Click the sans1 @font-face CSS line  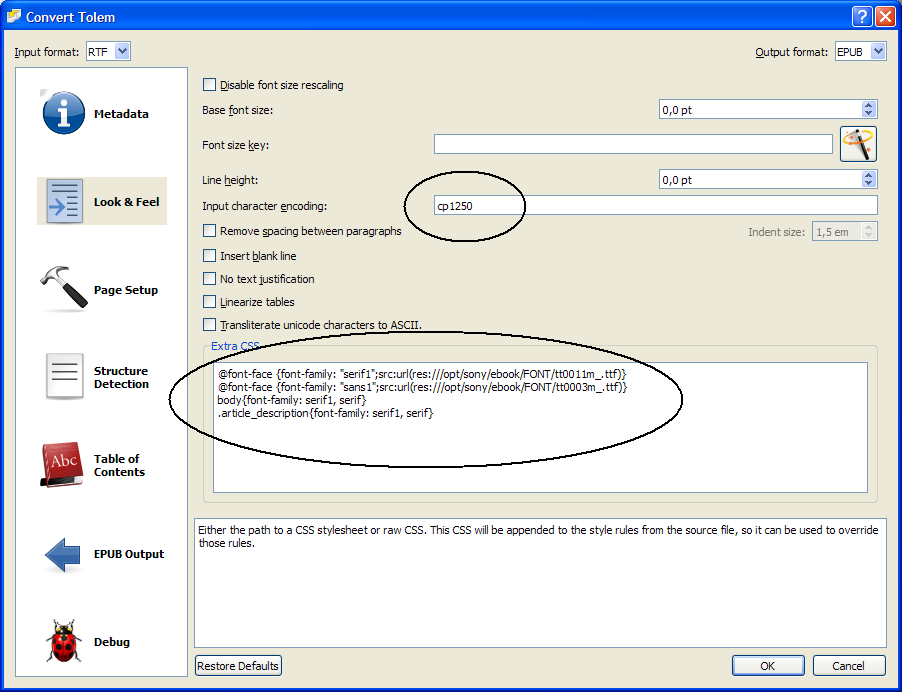423,387
